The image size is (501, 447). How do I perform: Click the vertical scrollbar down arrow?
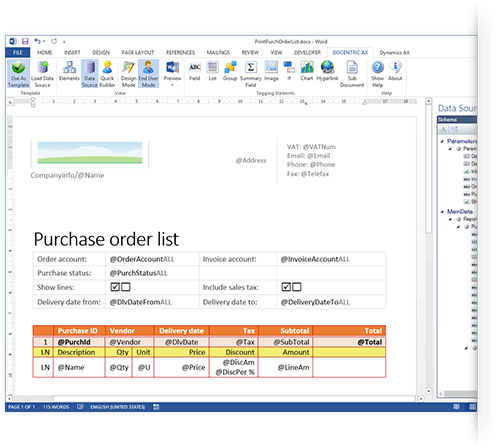(x=429, y=391)
